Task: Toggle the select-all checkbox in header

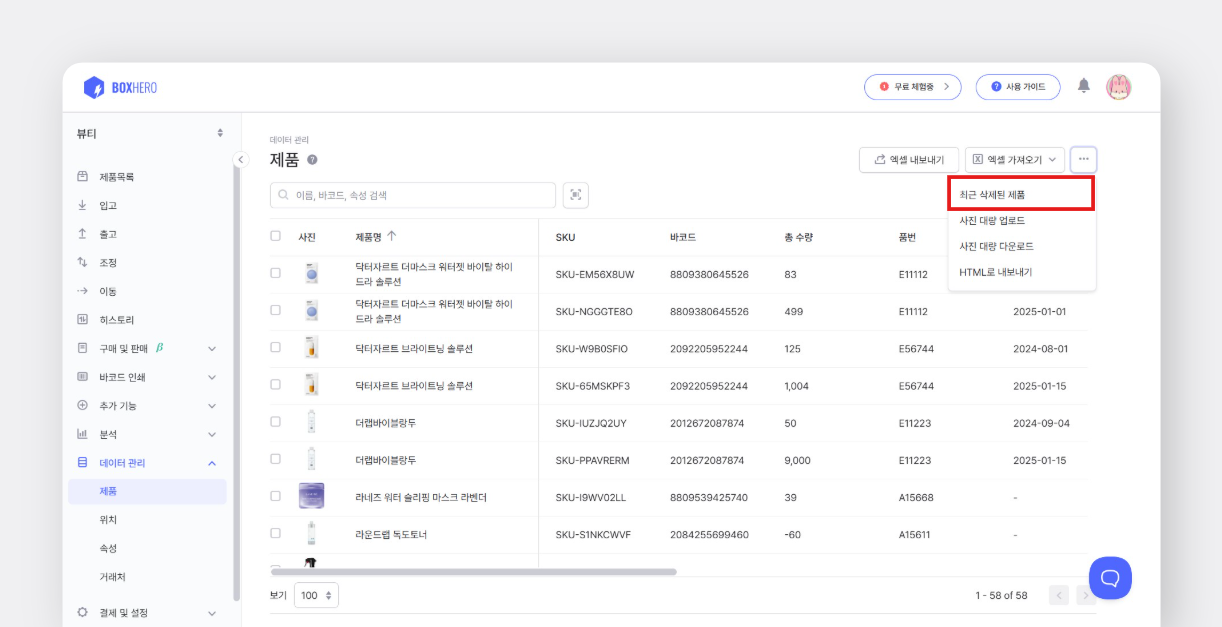Action: [275, 236]
